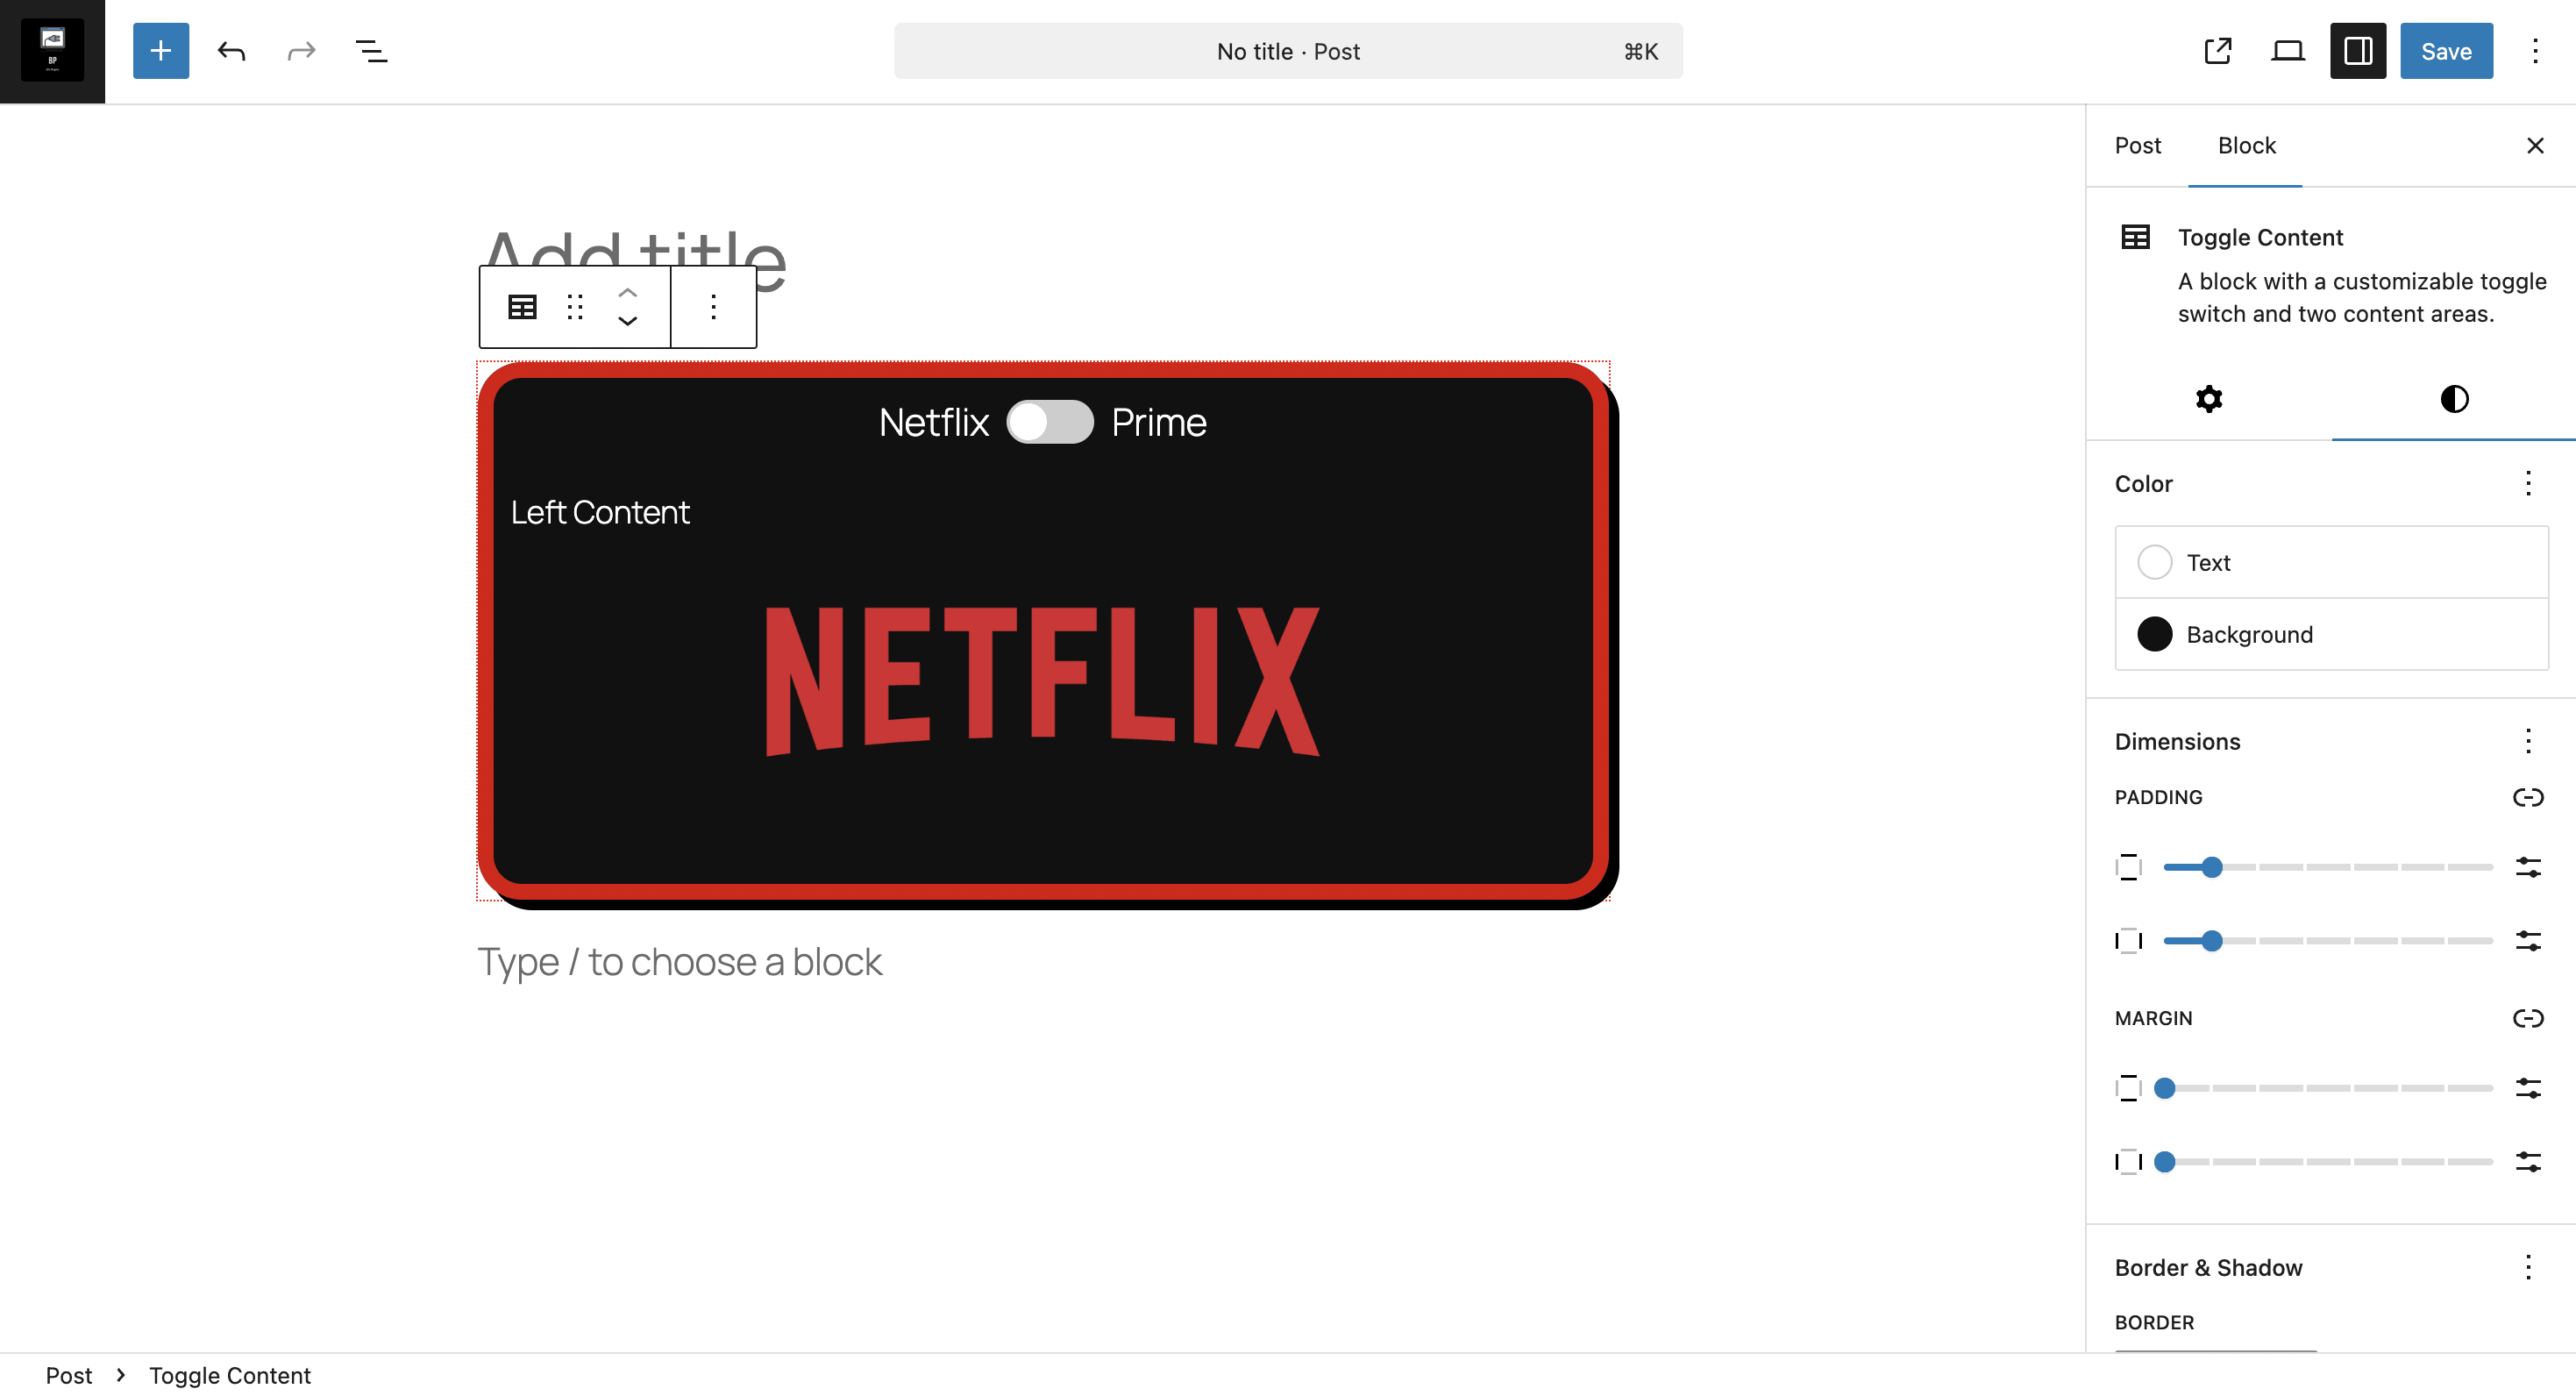Adjust the horizontal margin slider
This screenshot has width=2576, height=1396.
(x=2327, y=1161)
